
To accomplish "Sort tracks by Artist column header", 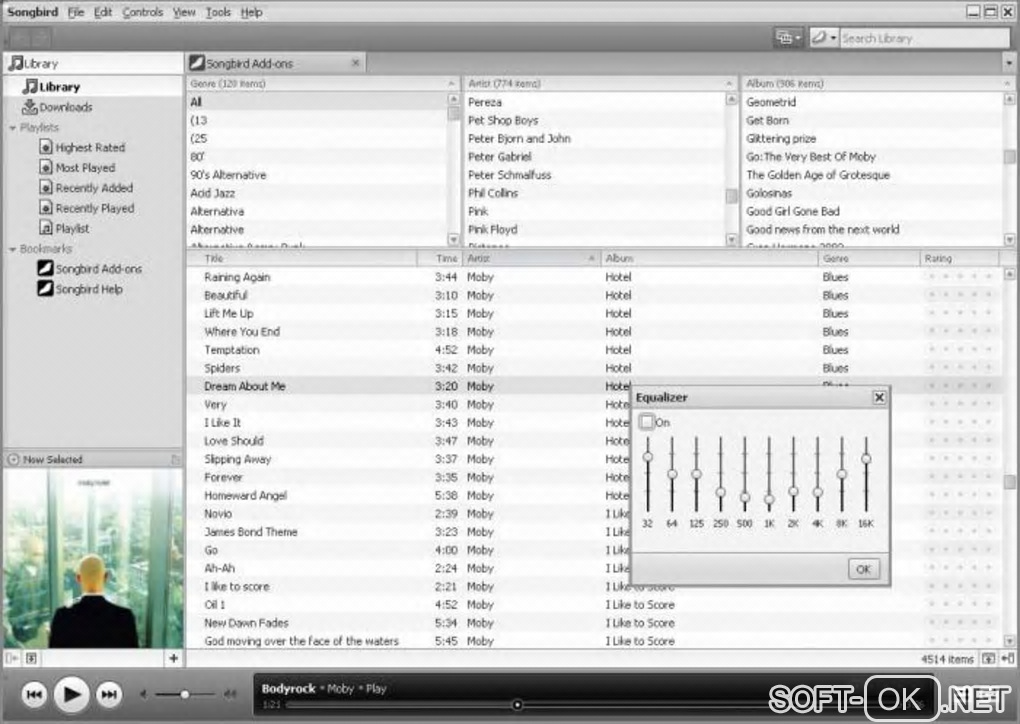I will (532, 258).
